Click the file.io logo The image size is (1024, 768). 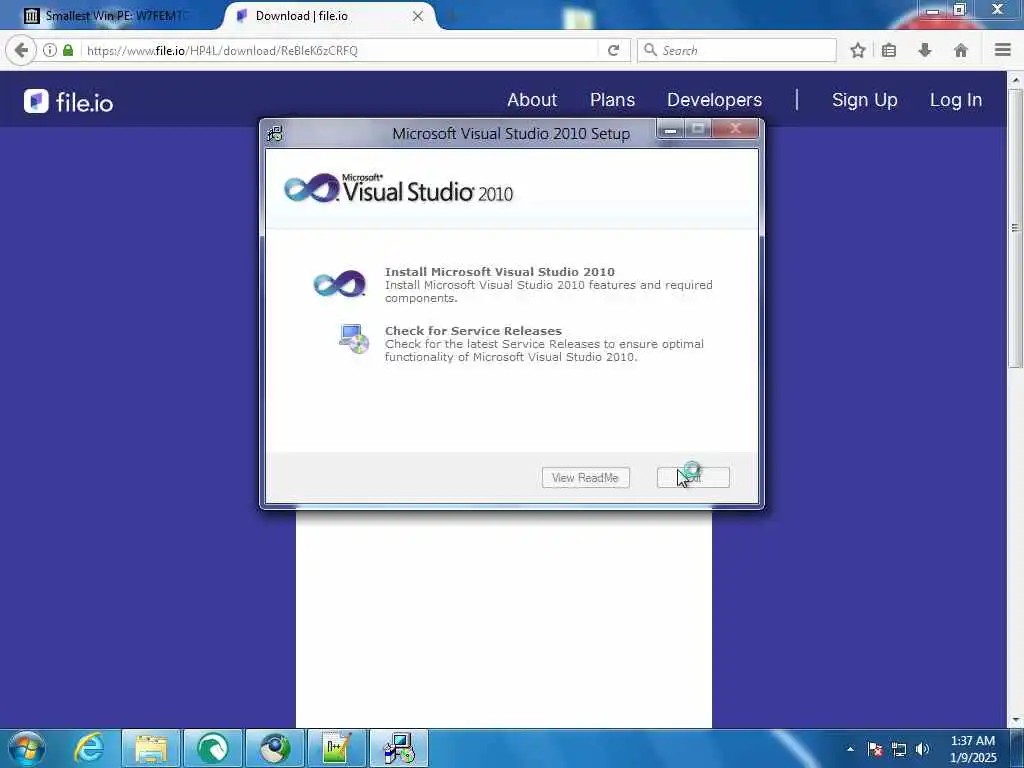coord(68,101)
